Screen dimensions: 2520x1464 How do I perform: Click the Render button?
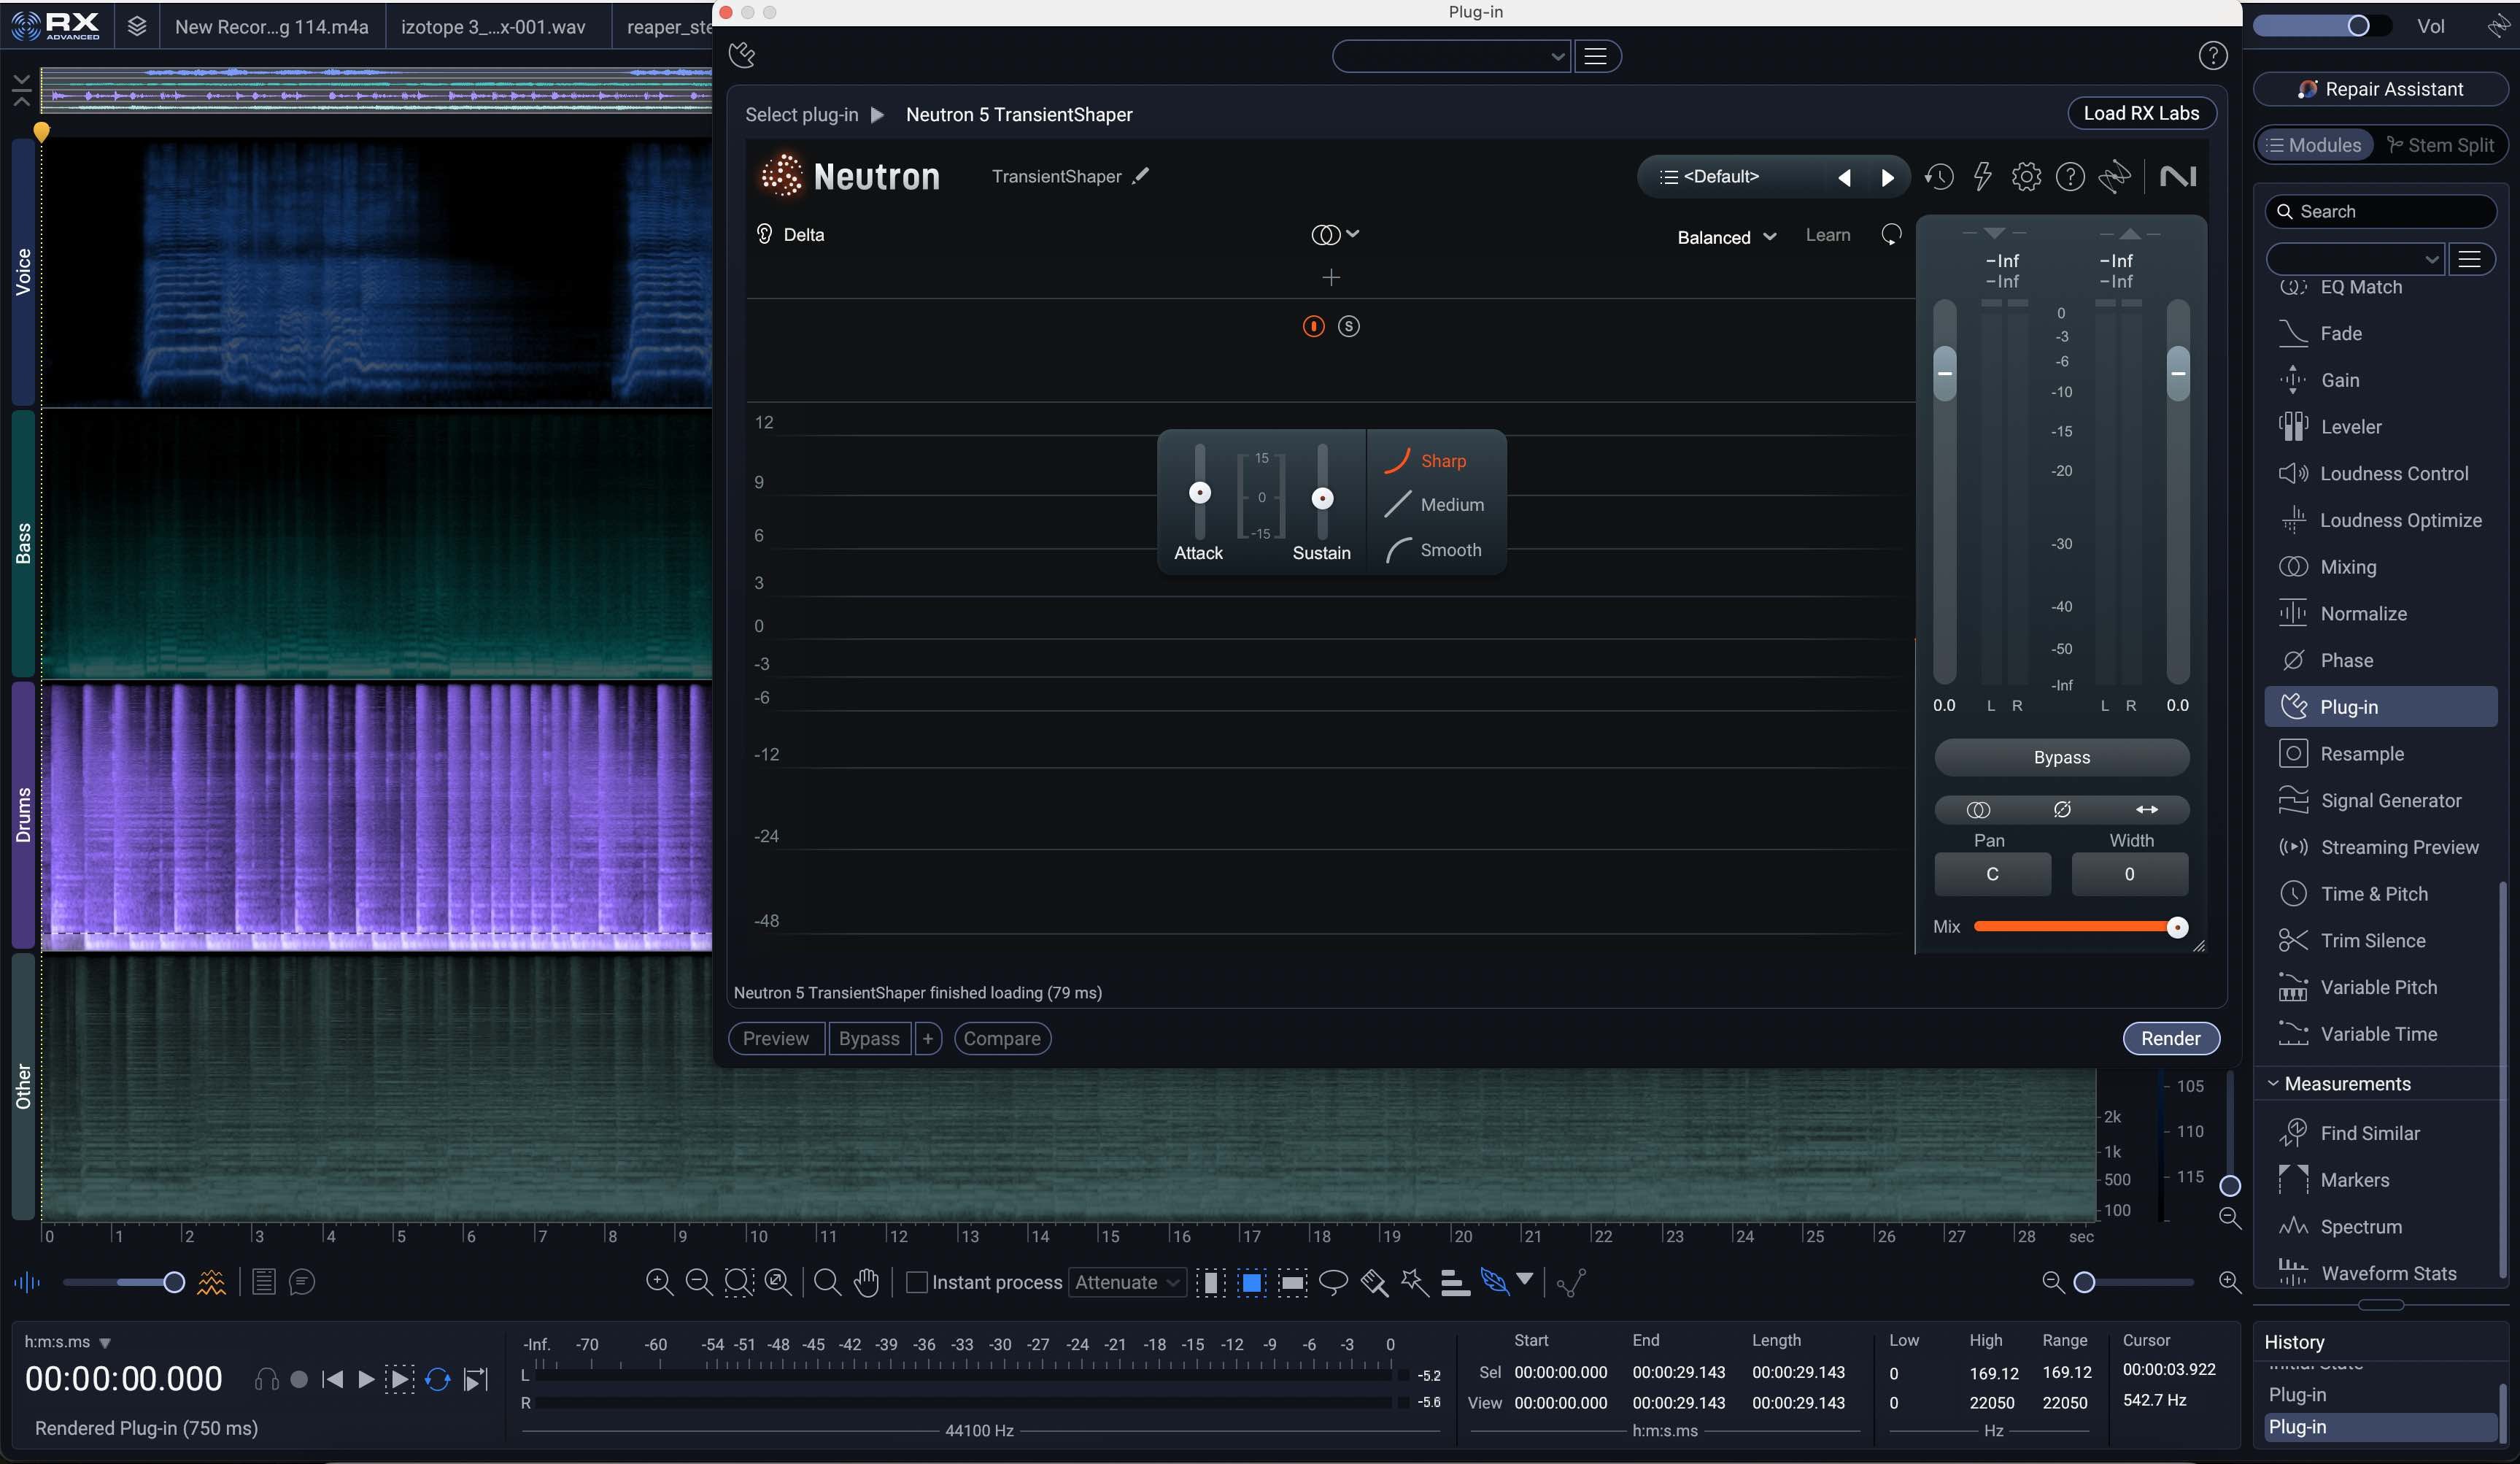coord(2170,1038)
